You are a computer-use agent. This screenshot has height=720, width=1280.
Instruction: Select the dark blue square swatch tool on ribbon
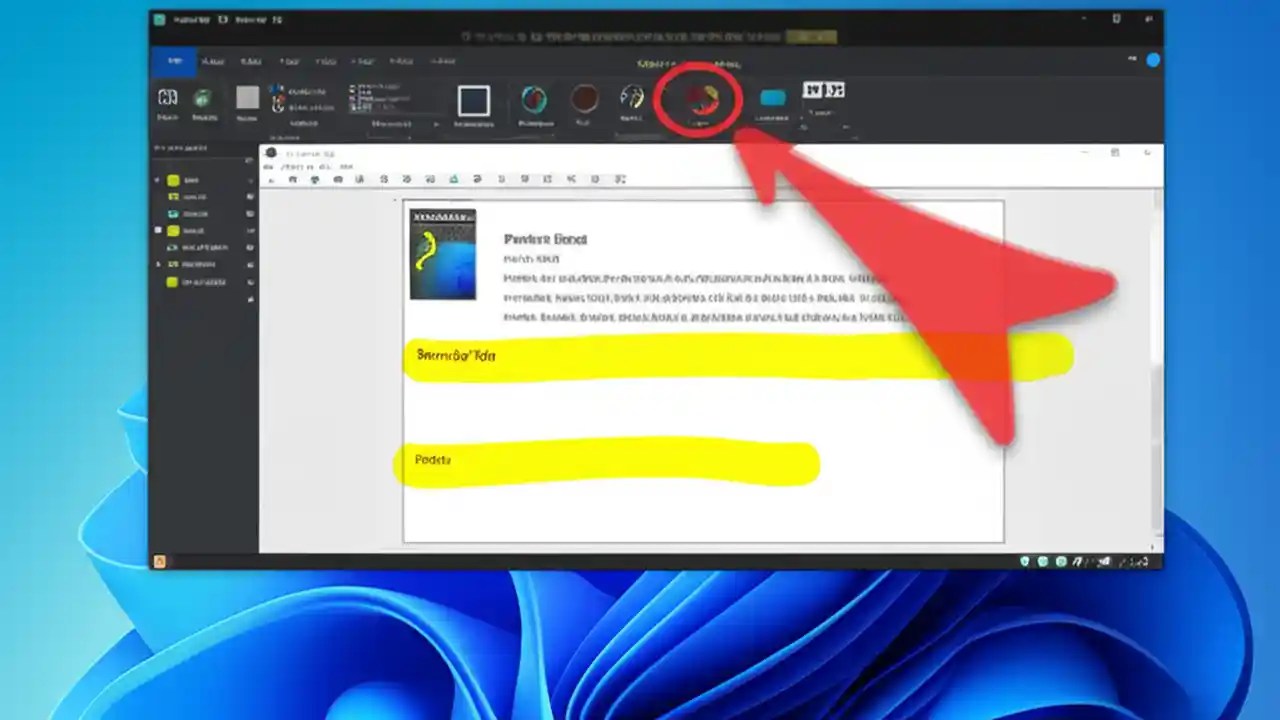(x=473, y=101)
